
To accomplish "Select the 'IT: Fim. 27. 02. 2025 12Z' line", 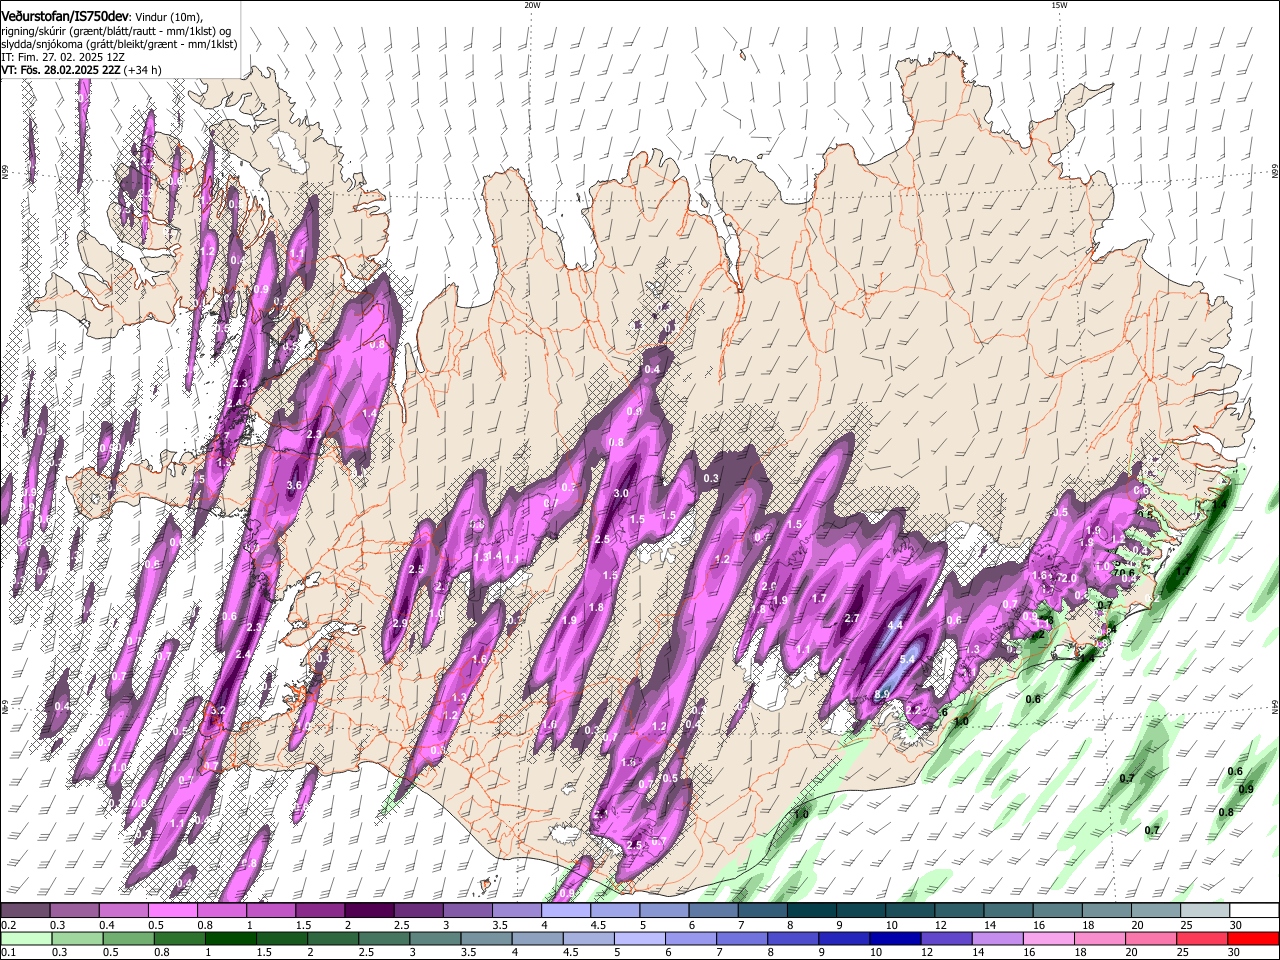I will point(63,58).
